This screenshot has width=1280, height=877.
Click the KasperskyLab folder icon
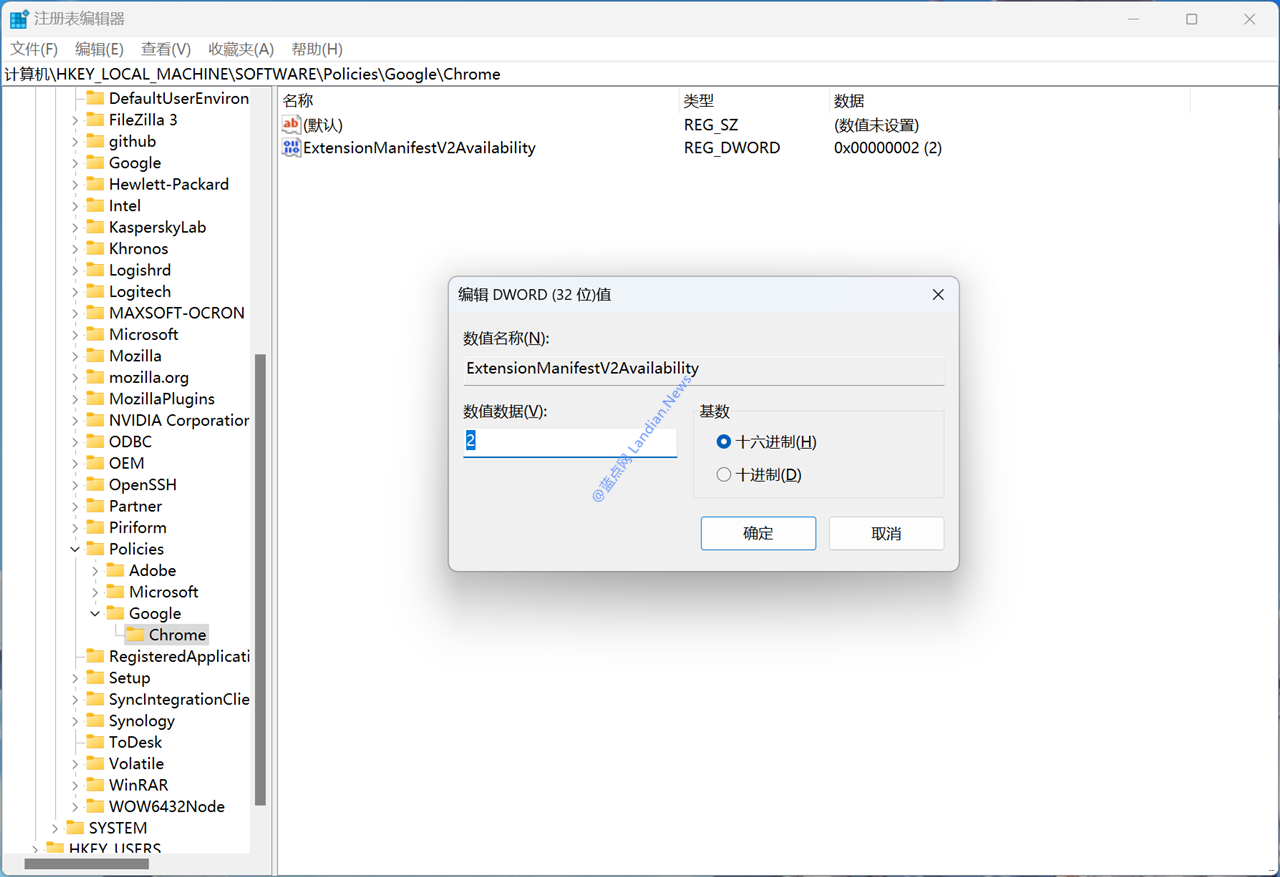pyautogui.click(x=95, y=227)
